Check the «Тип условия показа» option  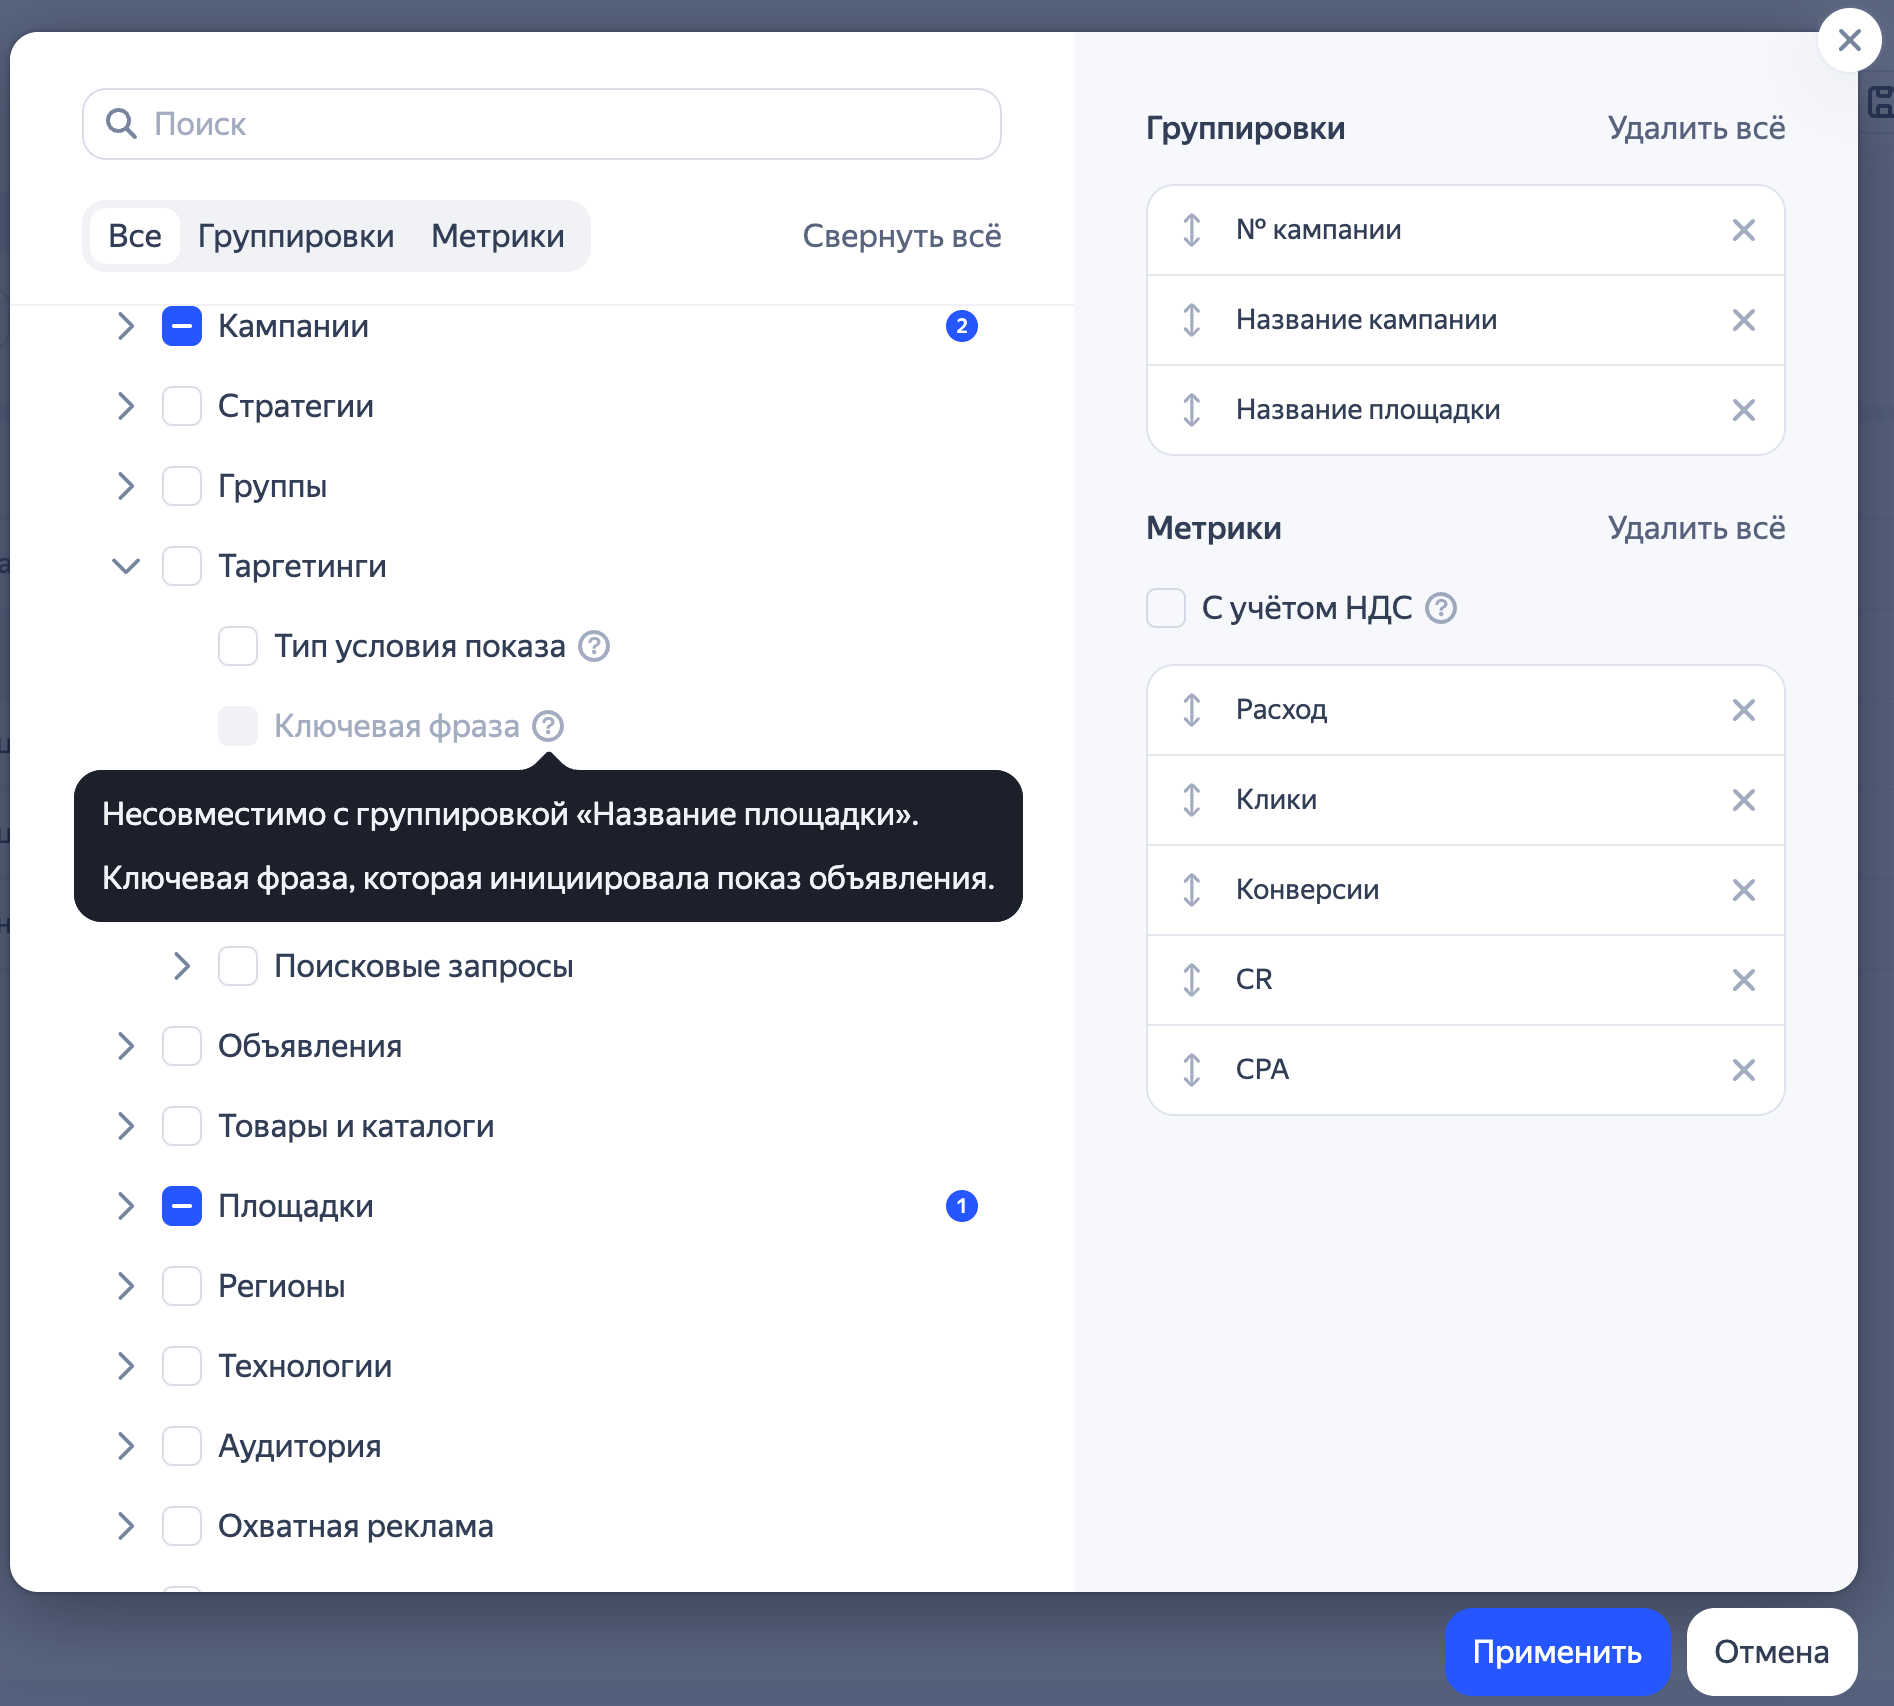tap(238, 646)
